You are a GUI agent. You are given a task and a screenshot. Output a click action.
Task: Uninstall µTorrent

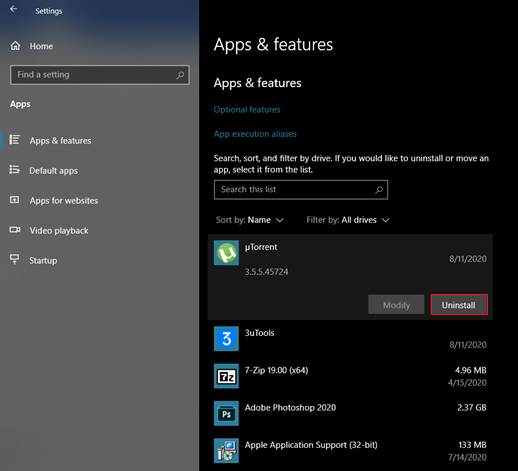459,305
